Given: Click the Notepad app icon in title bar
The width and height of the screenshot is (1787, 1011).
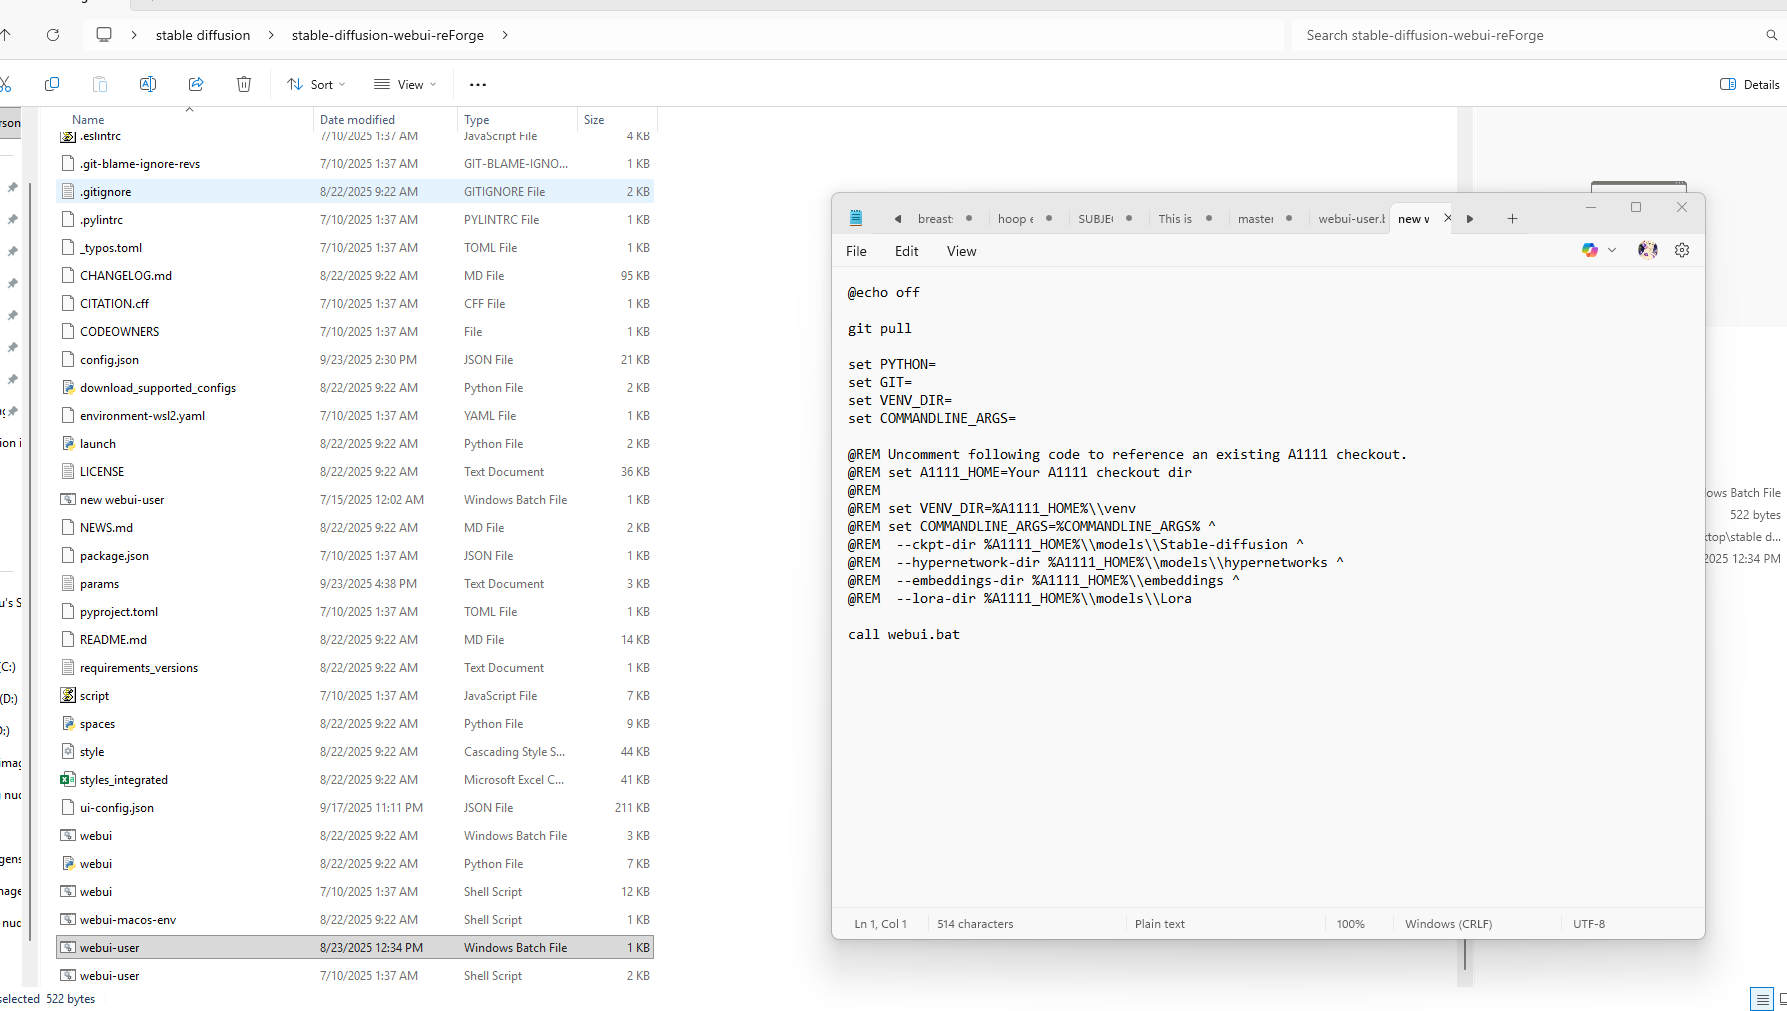Looking at the screenshot, I should [856, 218].
